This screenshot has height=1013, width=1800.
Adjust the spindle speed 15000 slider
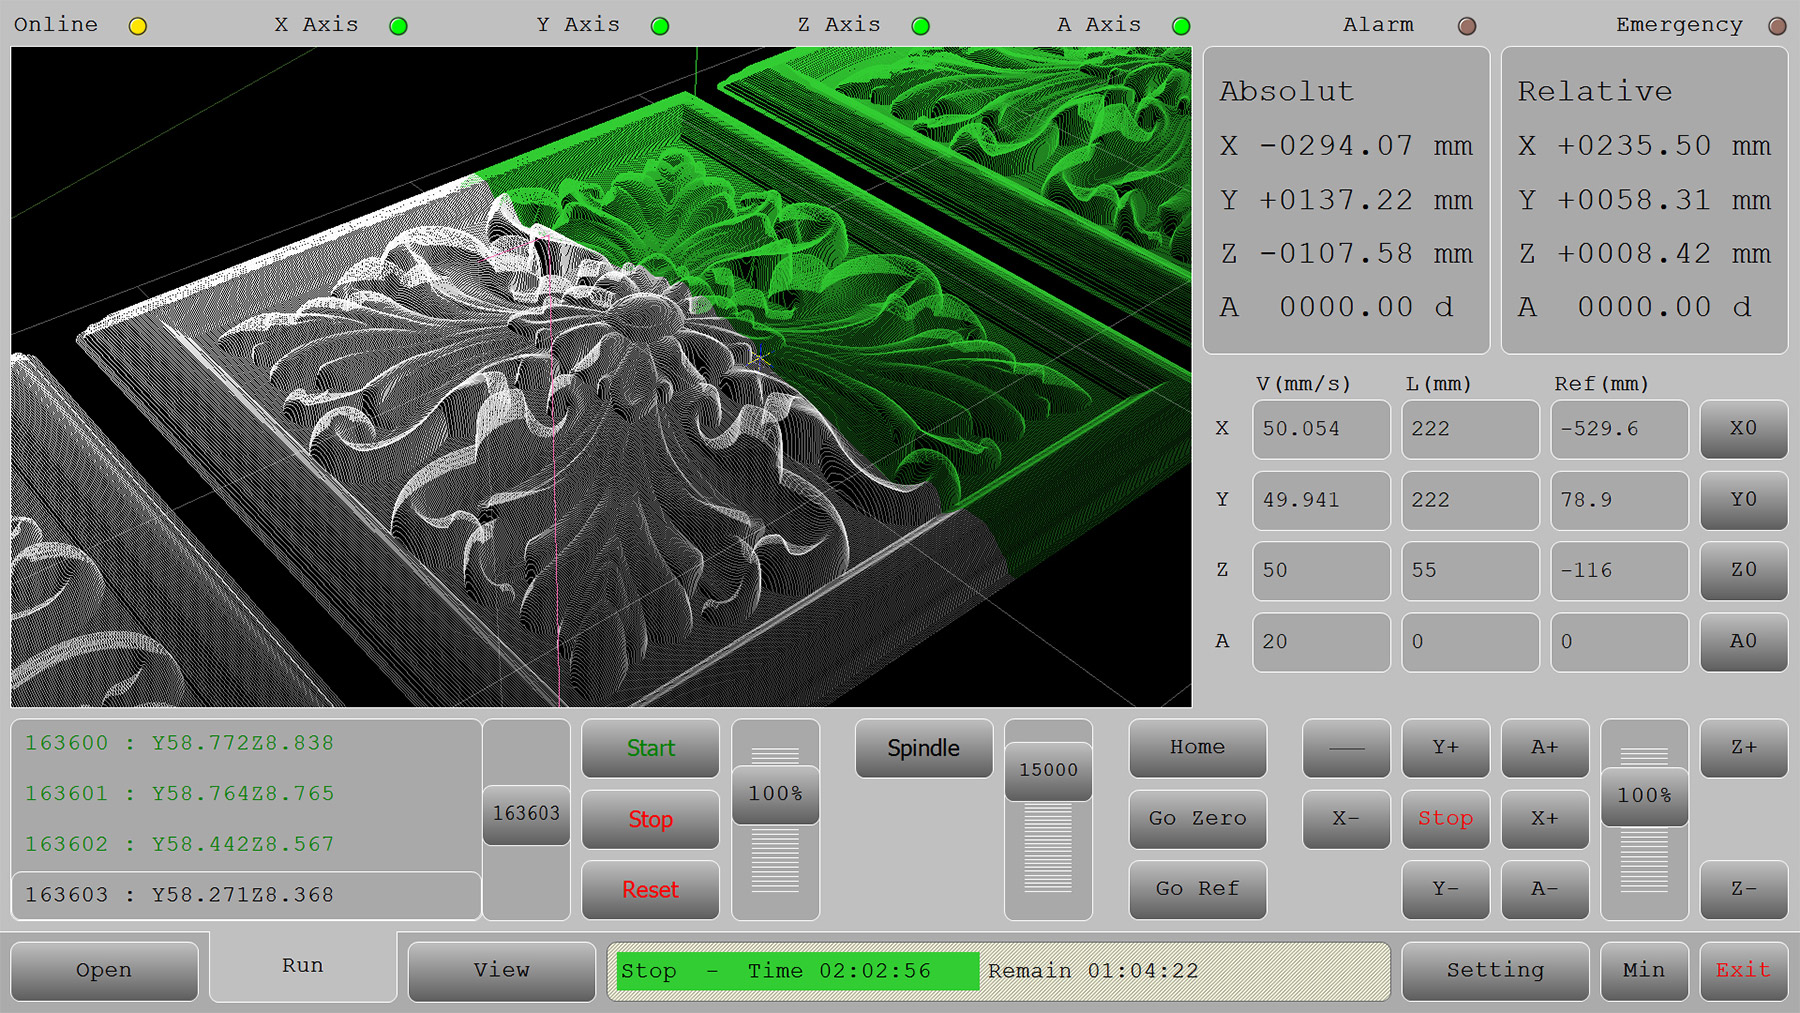point(1048,771)
